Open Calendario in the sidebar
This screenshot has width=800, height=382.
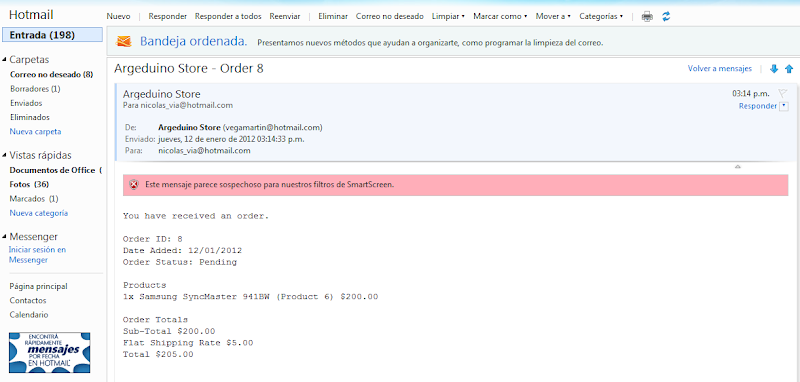point(29,315)
